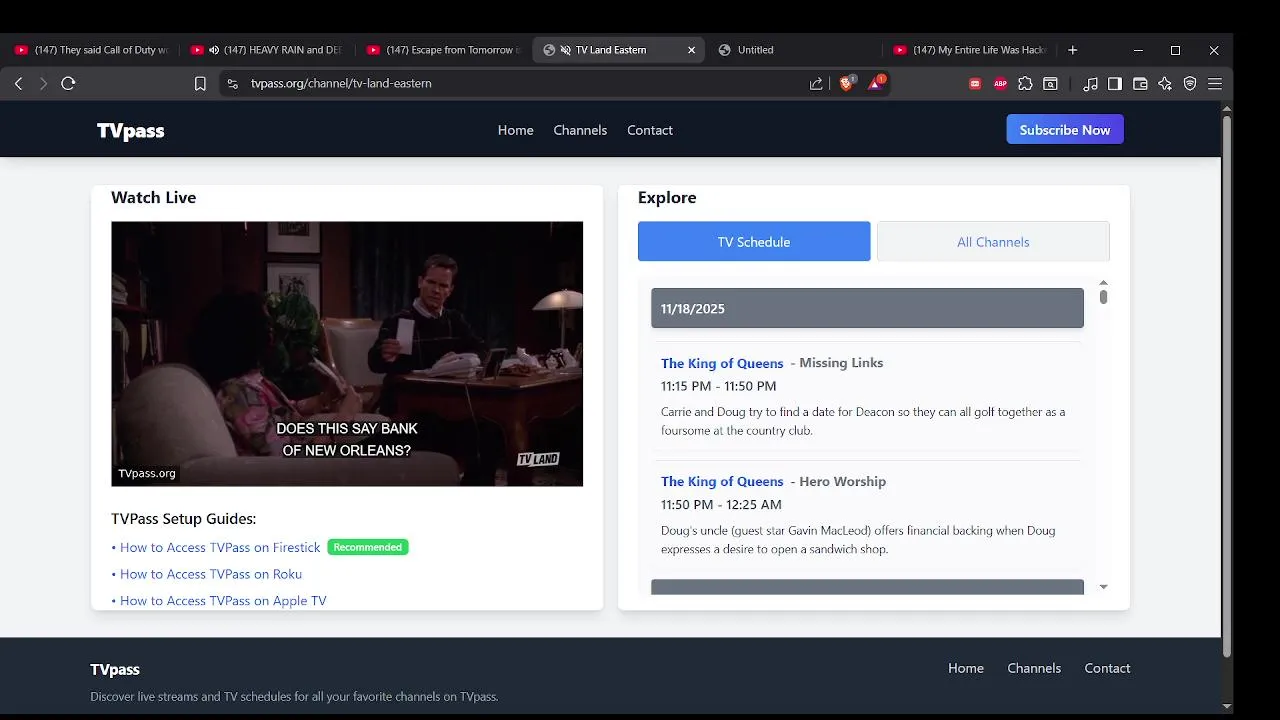Click the TVpass logo in header
Screen dimensions: 1280x720
coord(130,131)
